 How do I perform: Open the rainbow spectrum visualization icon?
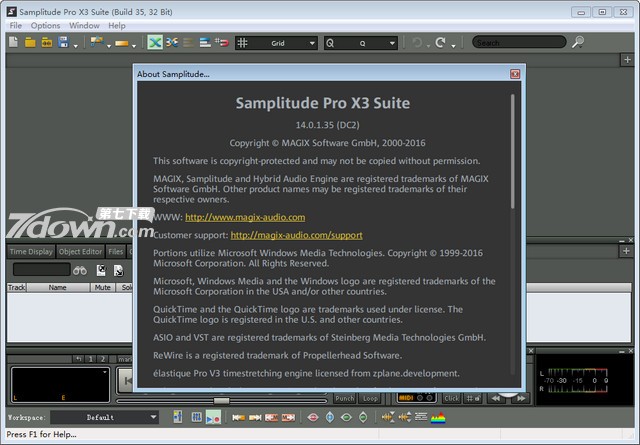438,418
